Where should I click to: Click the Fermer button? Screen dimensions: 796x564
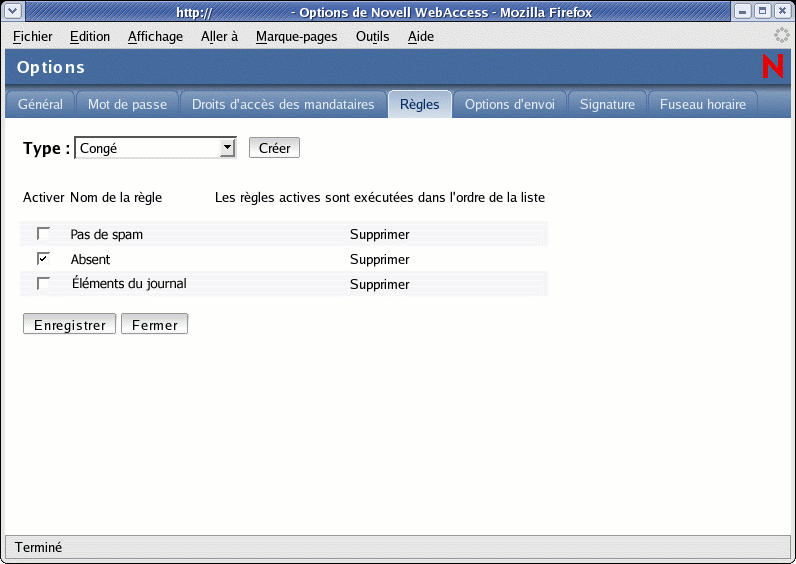[154, 324]
